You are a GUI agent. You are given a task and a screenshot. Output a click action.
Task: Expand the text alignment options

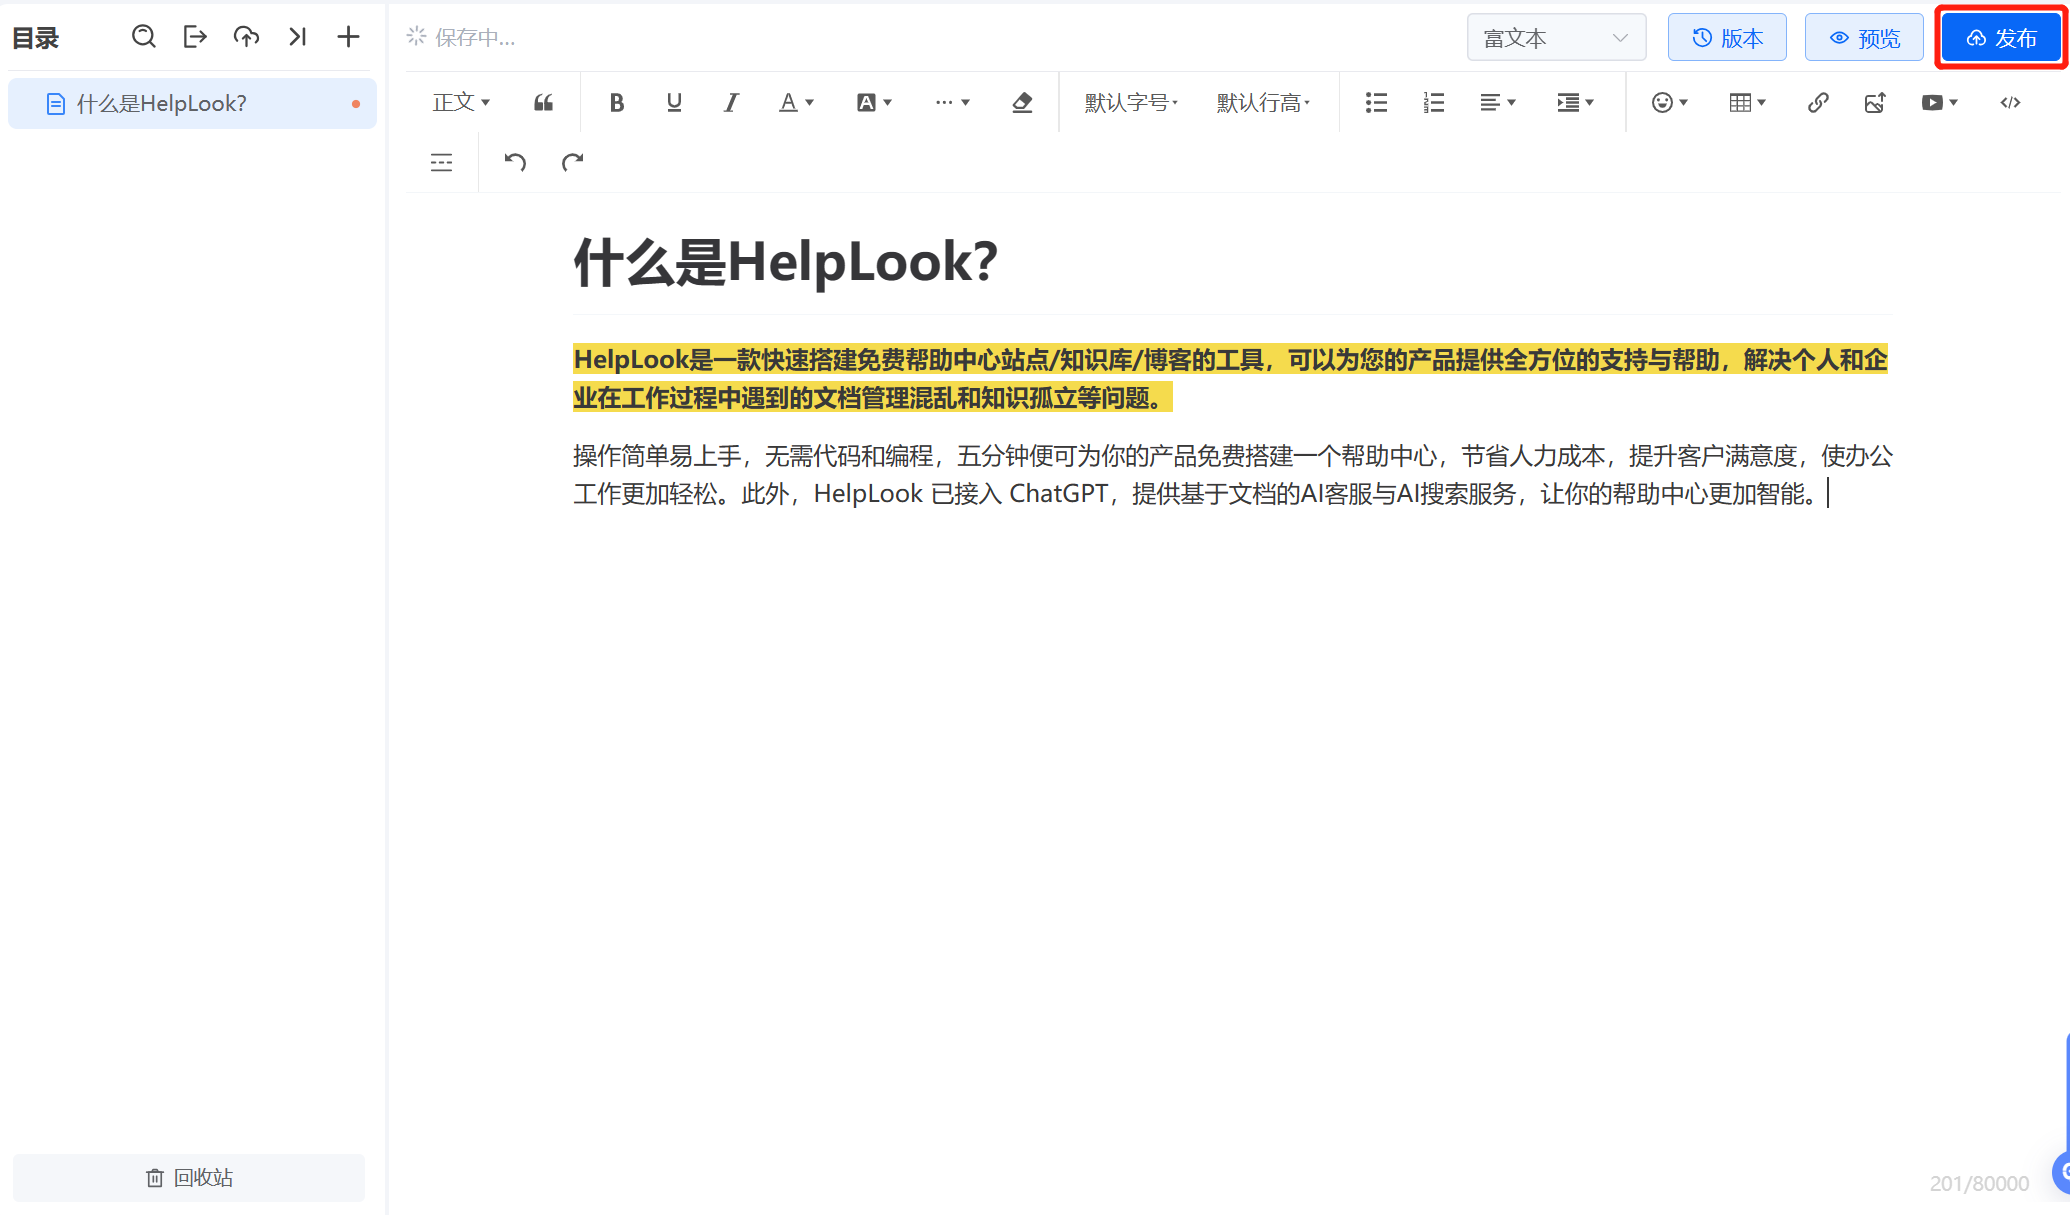1496,102
